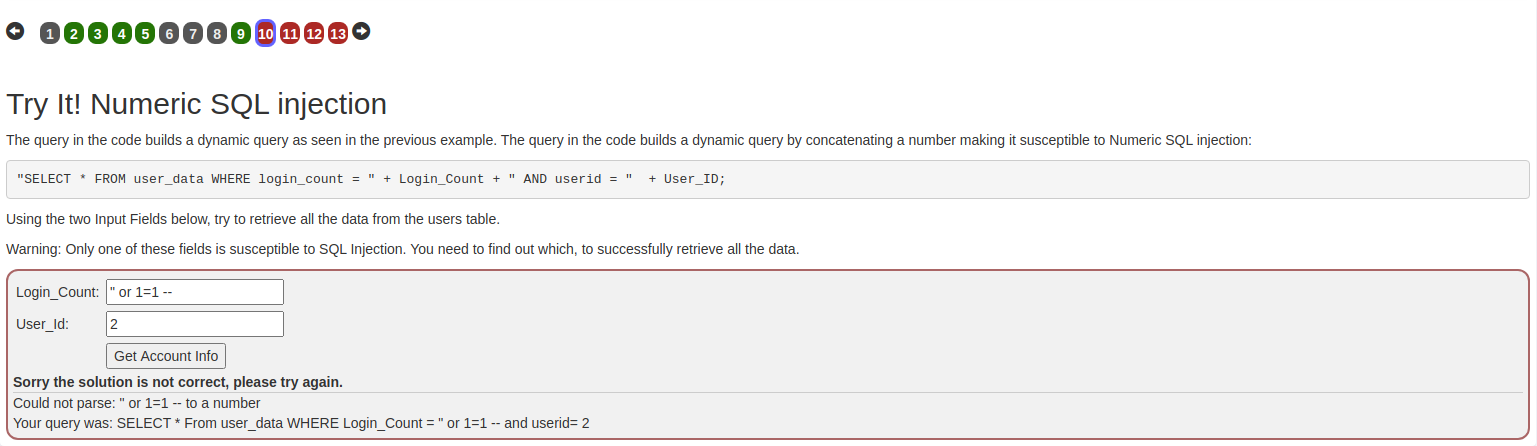This screenshot has width=1537, height=446.
Task: Navigate to gray page 6
Action: click(x=169, y=34)
